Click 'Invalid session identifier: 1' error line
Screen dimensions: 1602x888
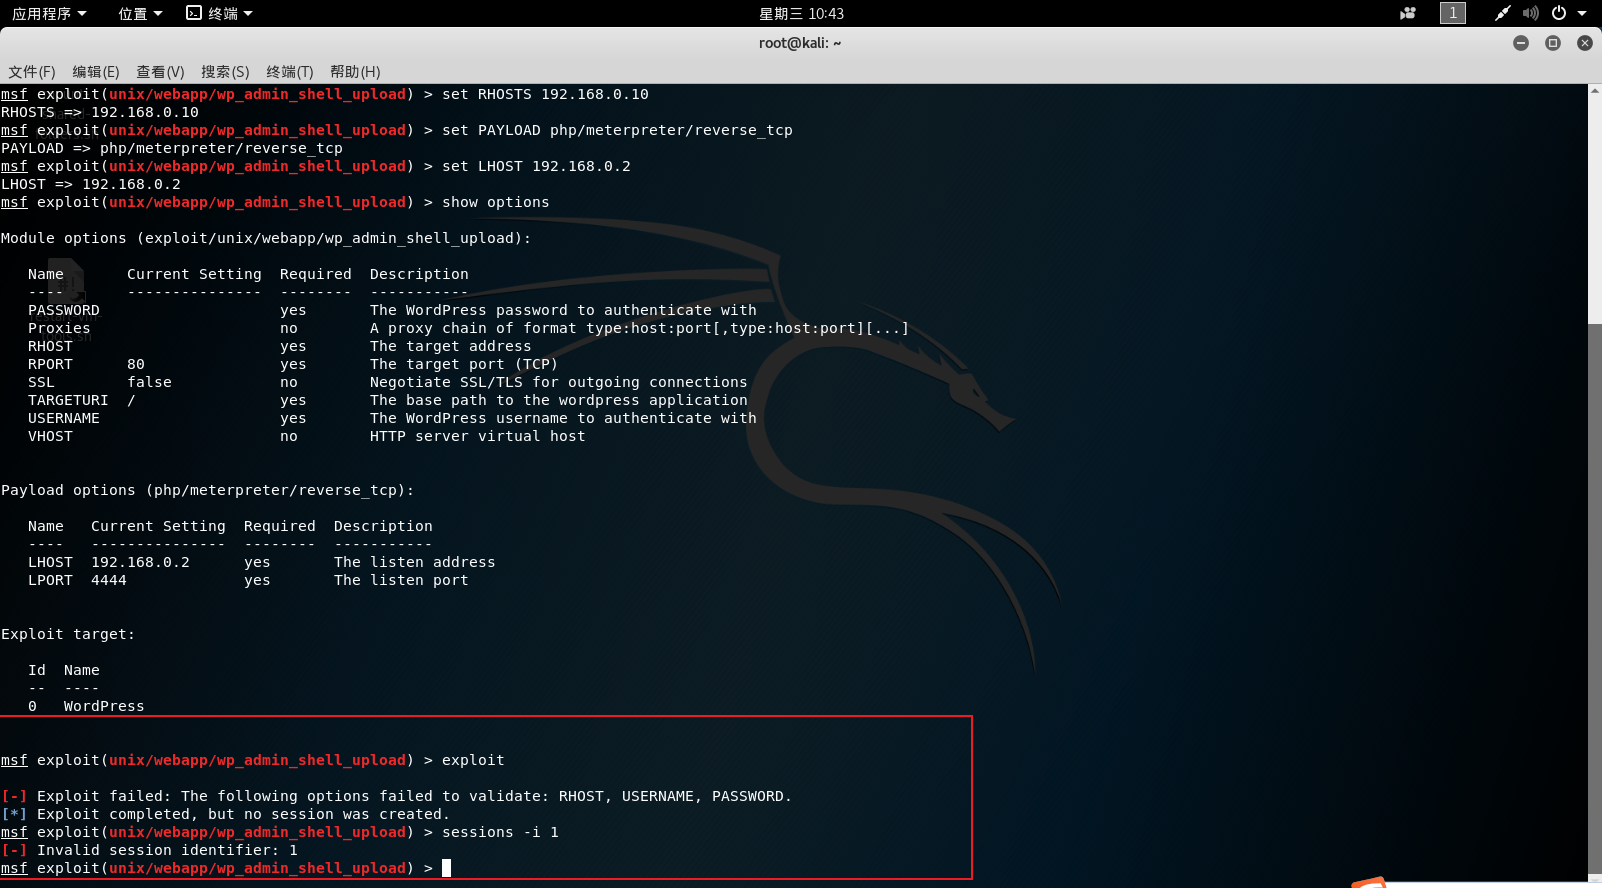pos(150,850)
